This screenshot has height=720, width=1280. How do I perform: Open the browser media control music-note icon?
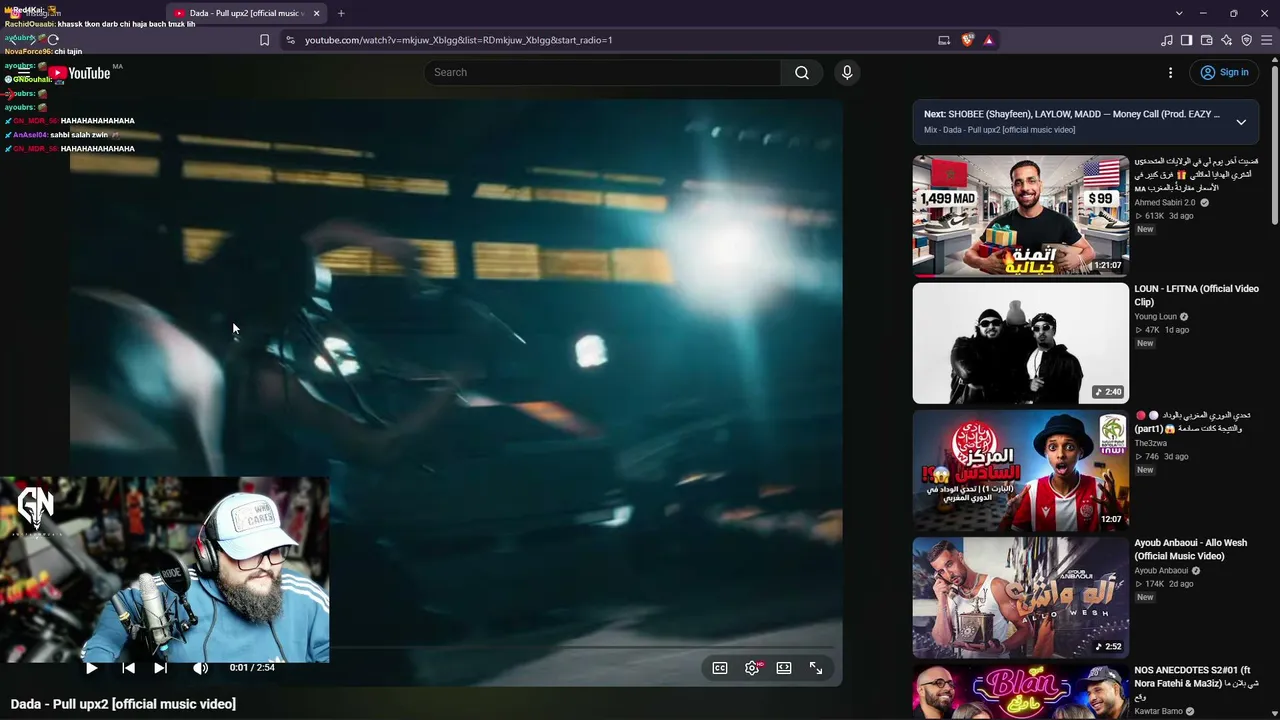(x=1167, y=40)
